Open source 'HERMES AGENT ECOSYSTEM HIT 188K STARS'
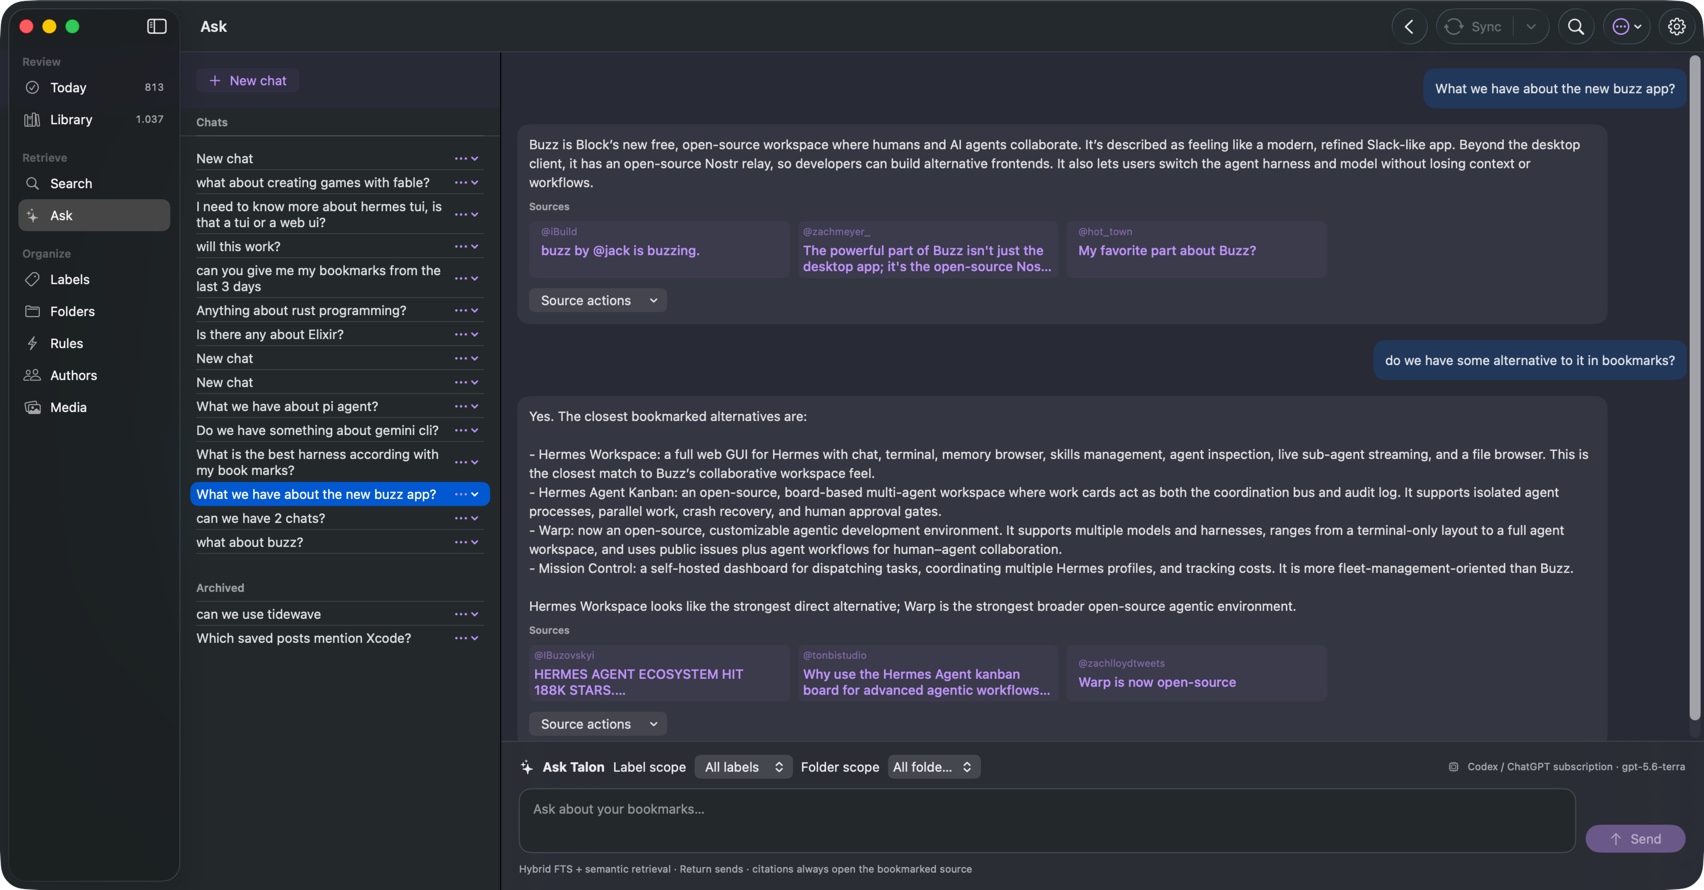The image size is (1704, 890). pyautogui.click(x=659, y=674)
